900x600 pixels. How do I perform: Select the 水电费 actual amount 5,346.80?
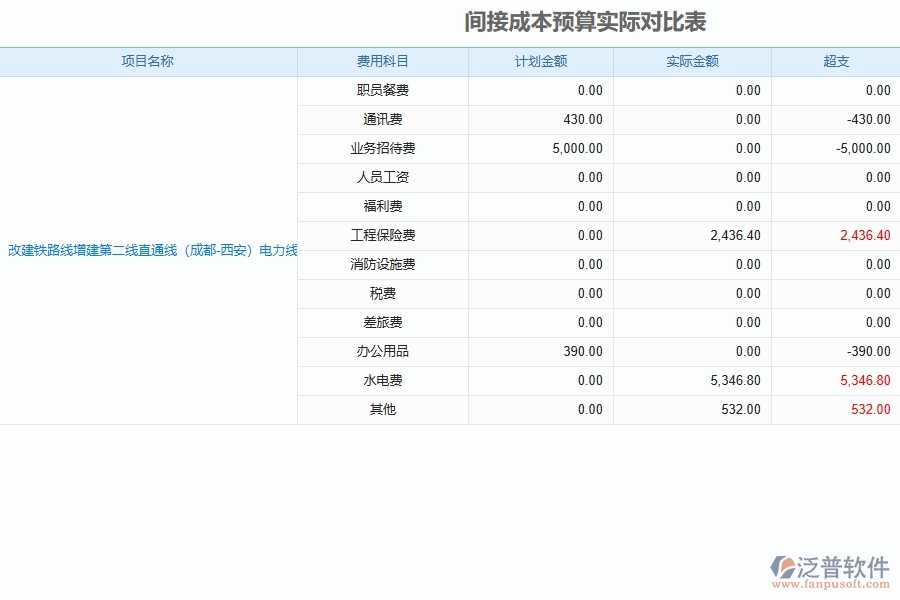pos(736,380)
